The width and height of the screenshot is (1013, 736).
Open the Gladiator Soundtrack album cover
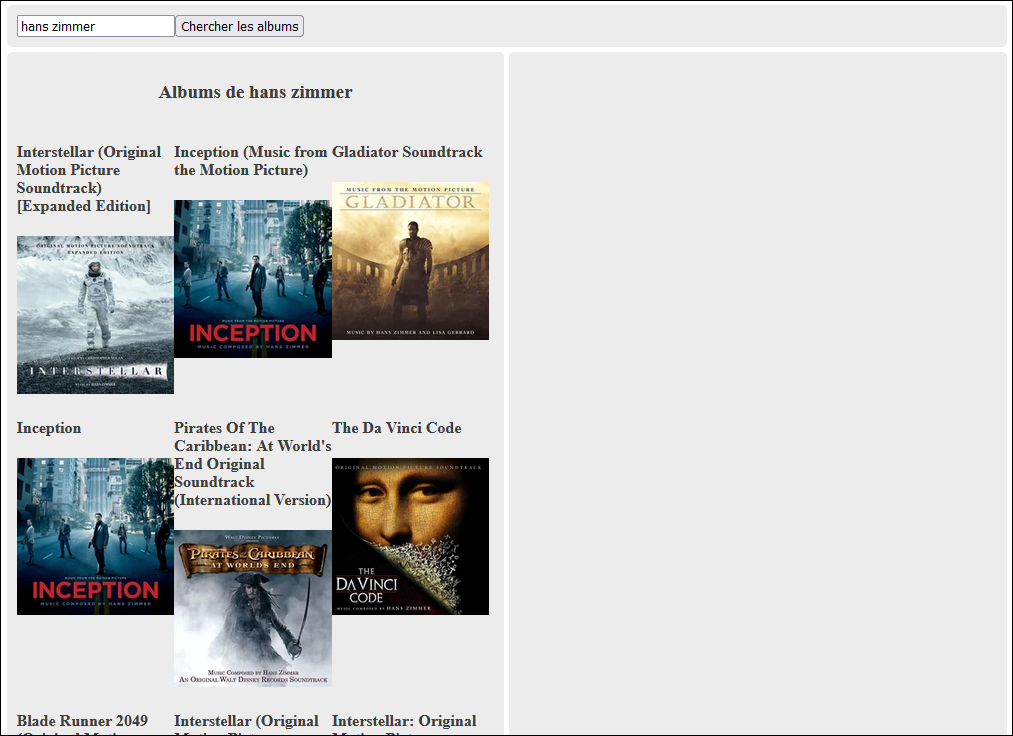pos(410,260)
